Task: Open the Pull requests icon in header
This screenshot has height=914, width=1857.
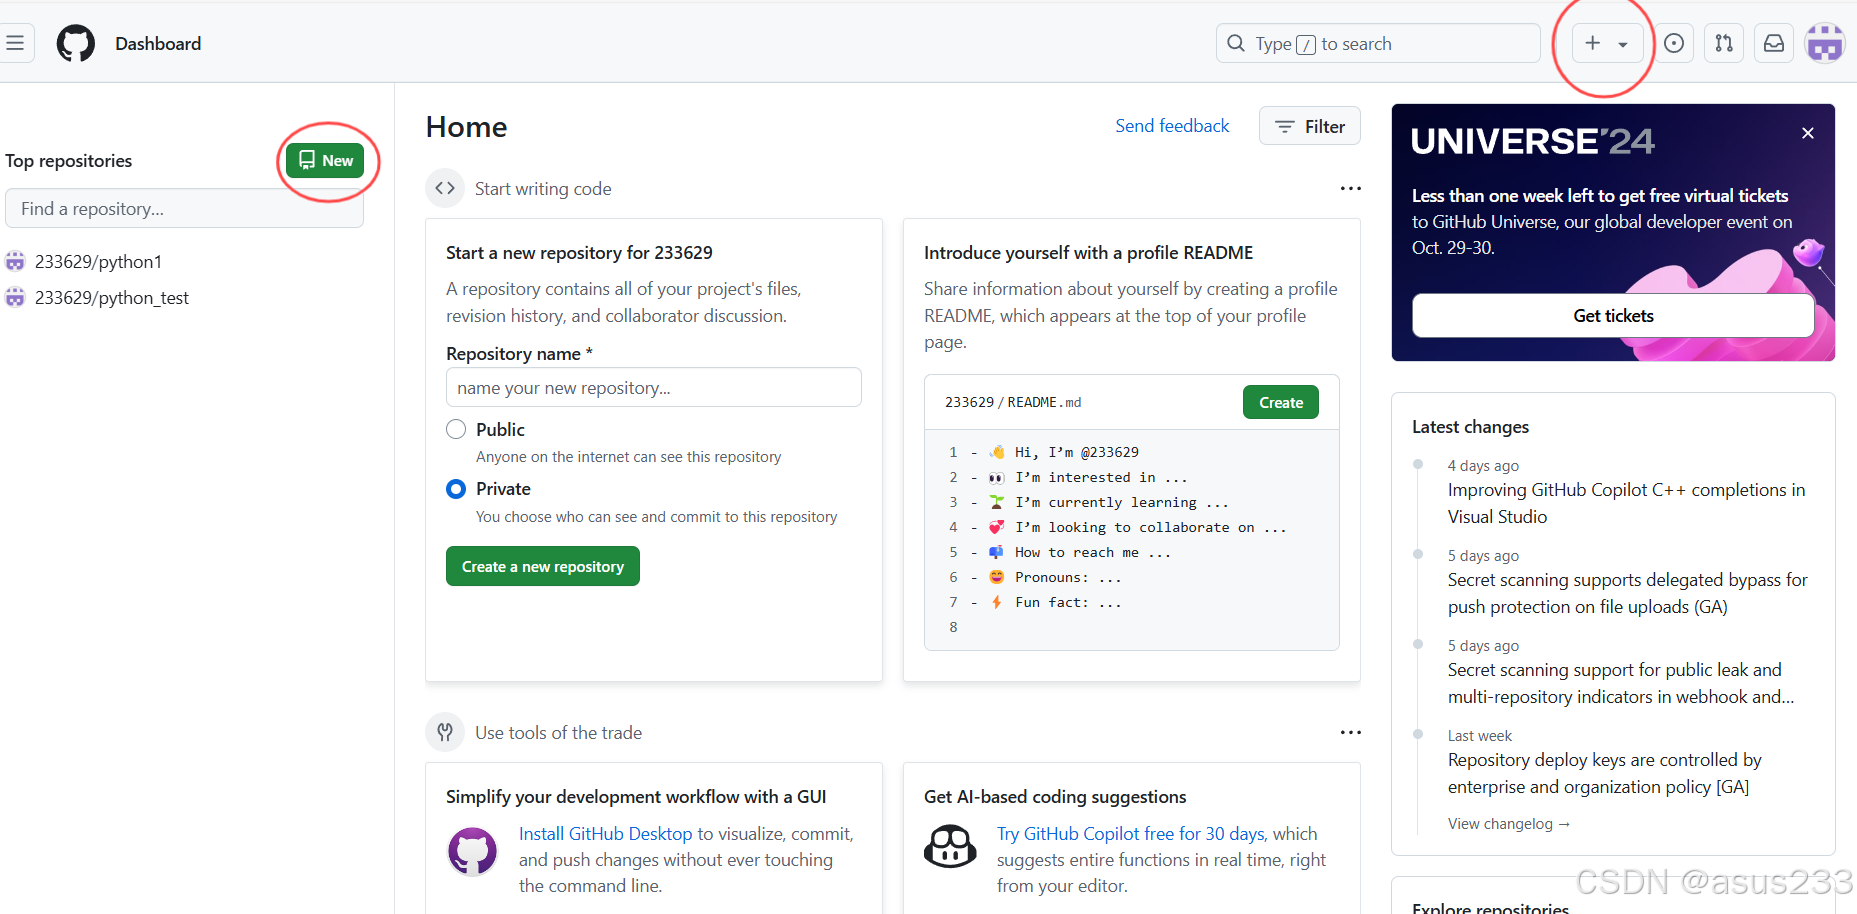Action: pos(1724,43)
